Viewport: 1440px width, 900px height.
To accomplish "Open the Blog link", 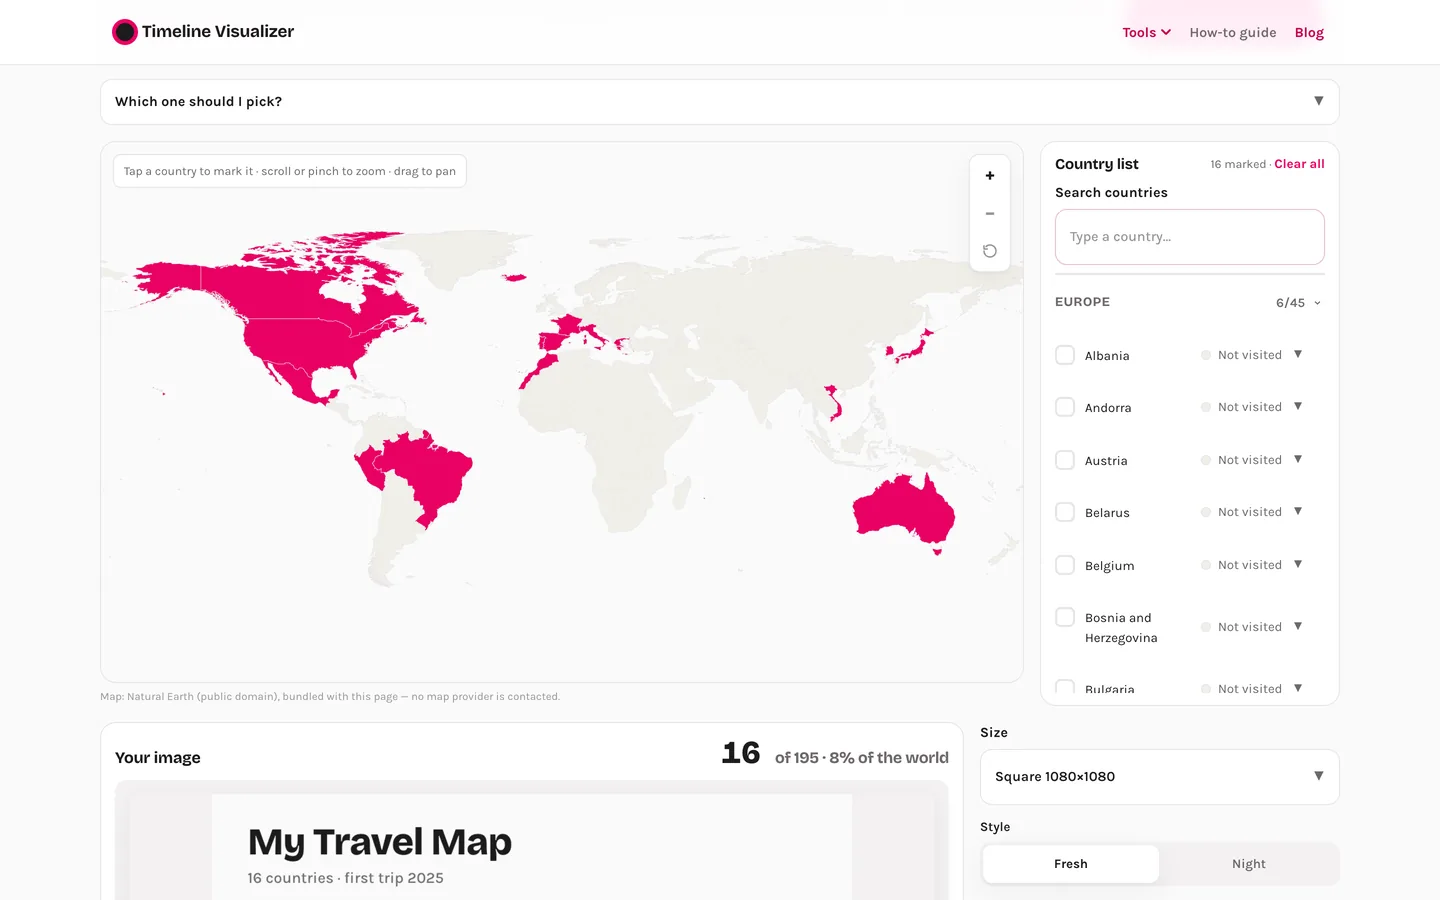I will [1309, 33].
